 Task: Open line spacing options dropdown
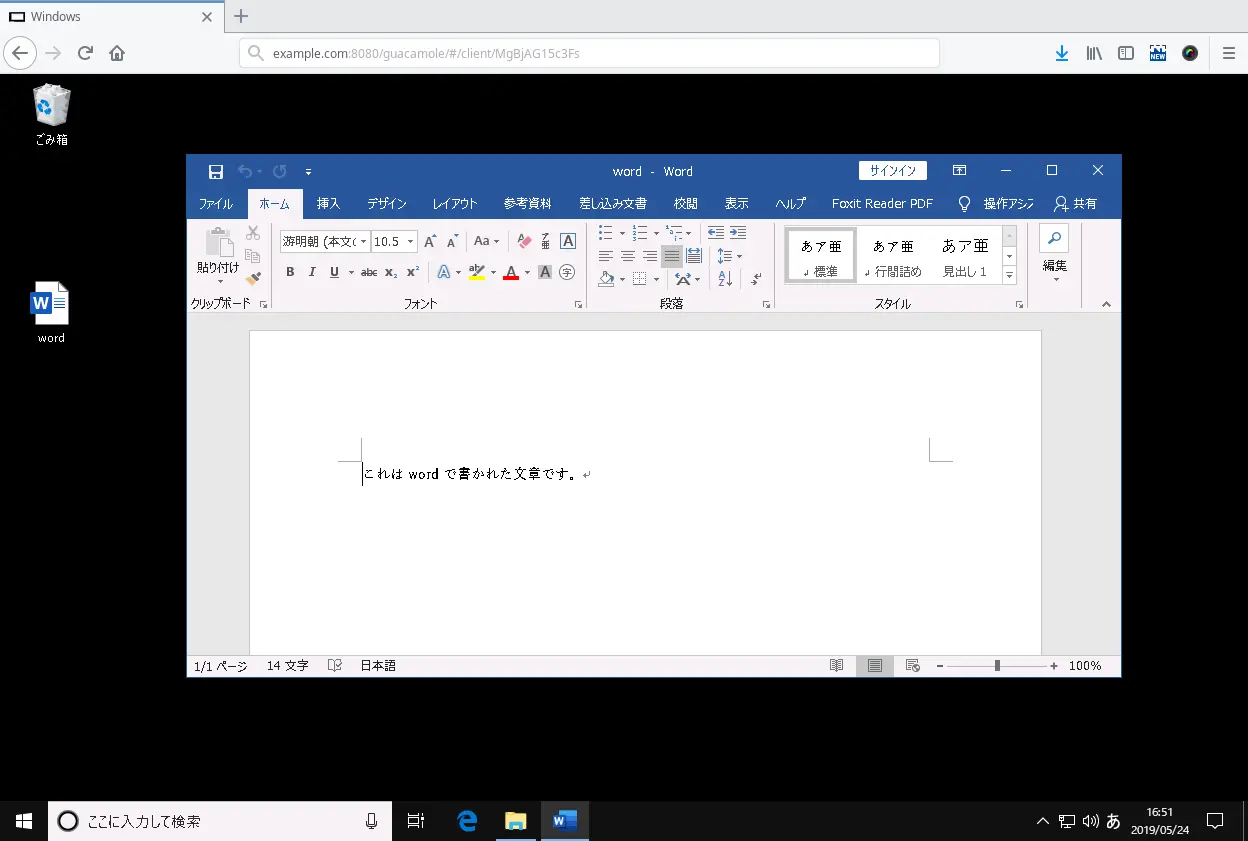coord(730,256)
